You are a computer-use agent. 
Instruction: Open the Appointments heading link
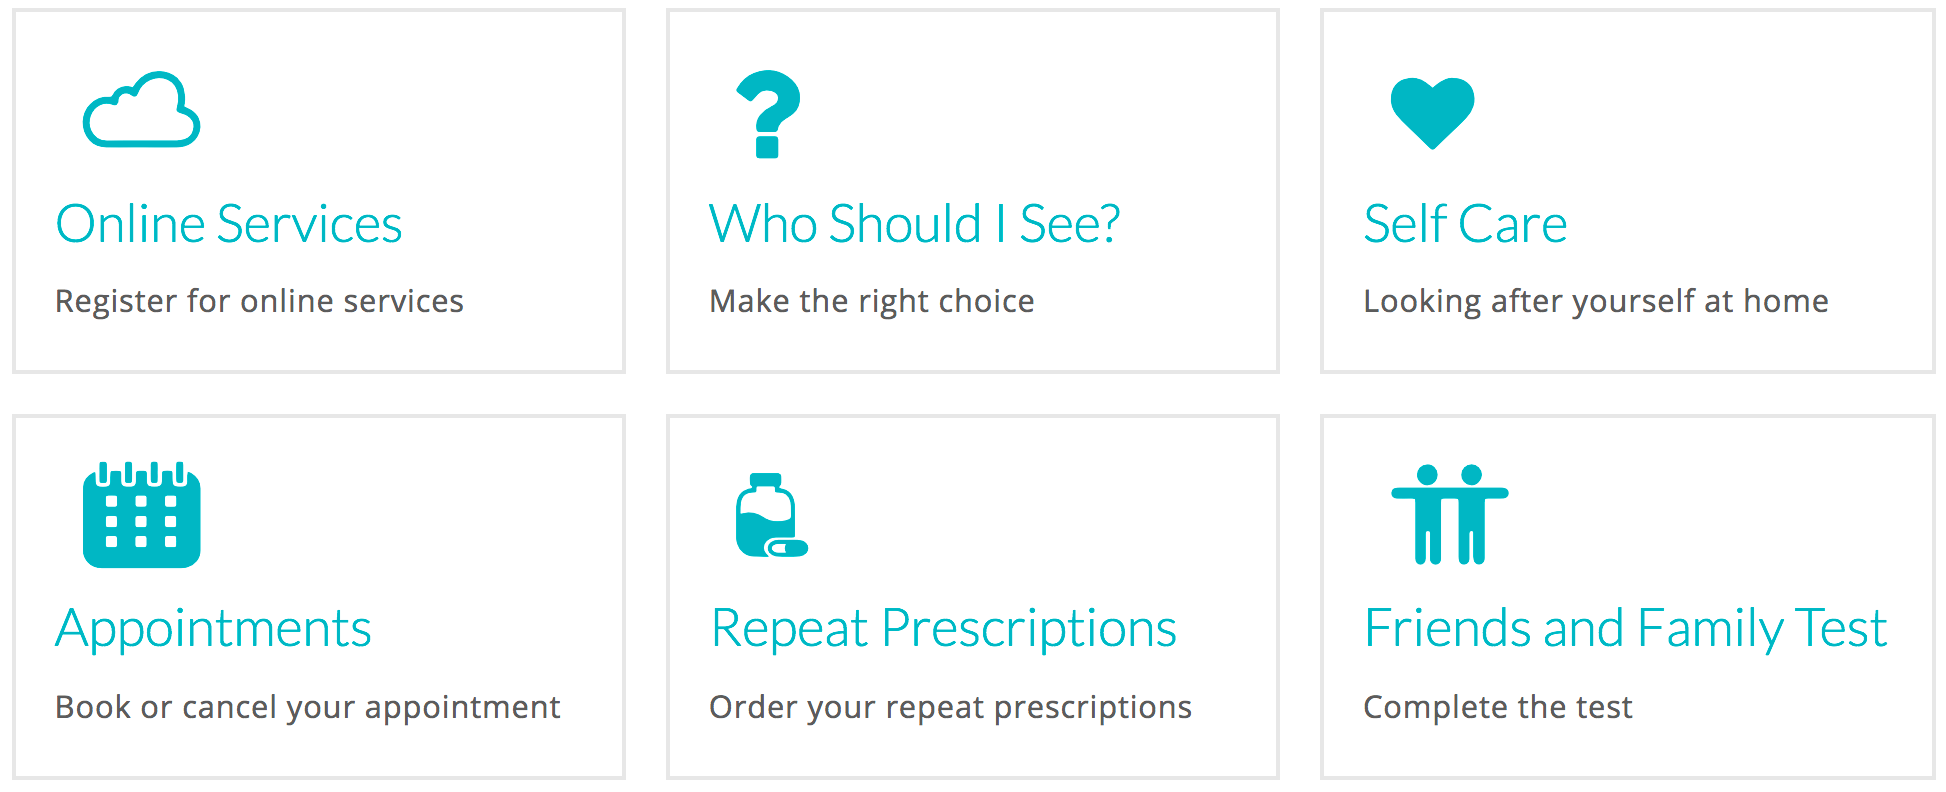pos(213,630)
